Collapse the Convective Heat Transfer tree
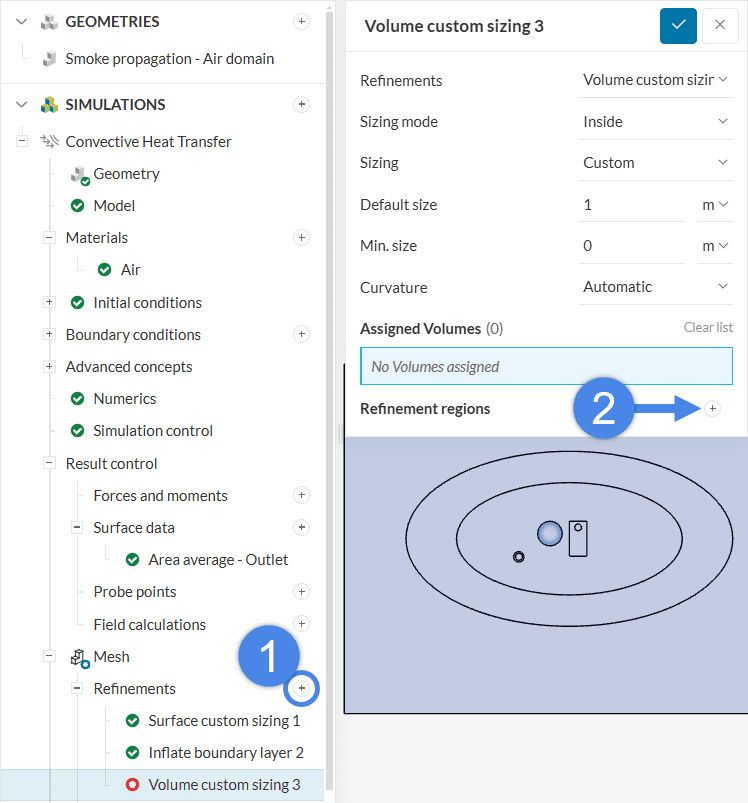This screenshot has width=748, height=803. [21, 142]
